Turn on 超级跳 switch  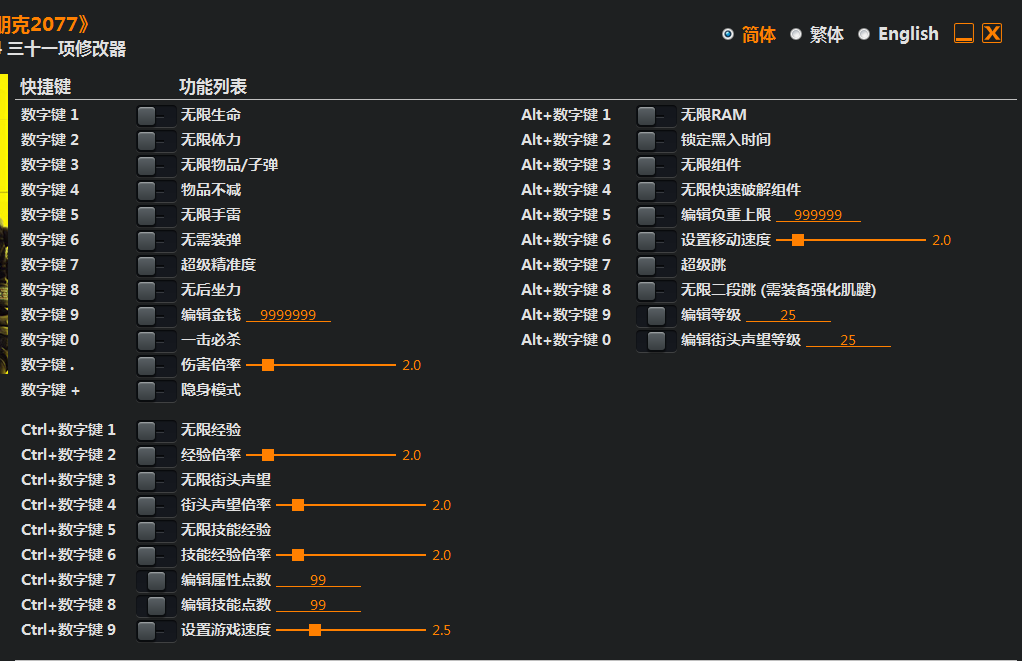[655, 265]
